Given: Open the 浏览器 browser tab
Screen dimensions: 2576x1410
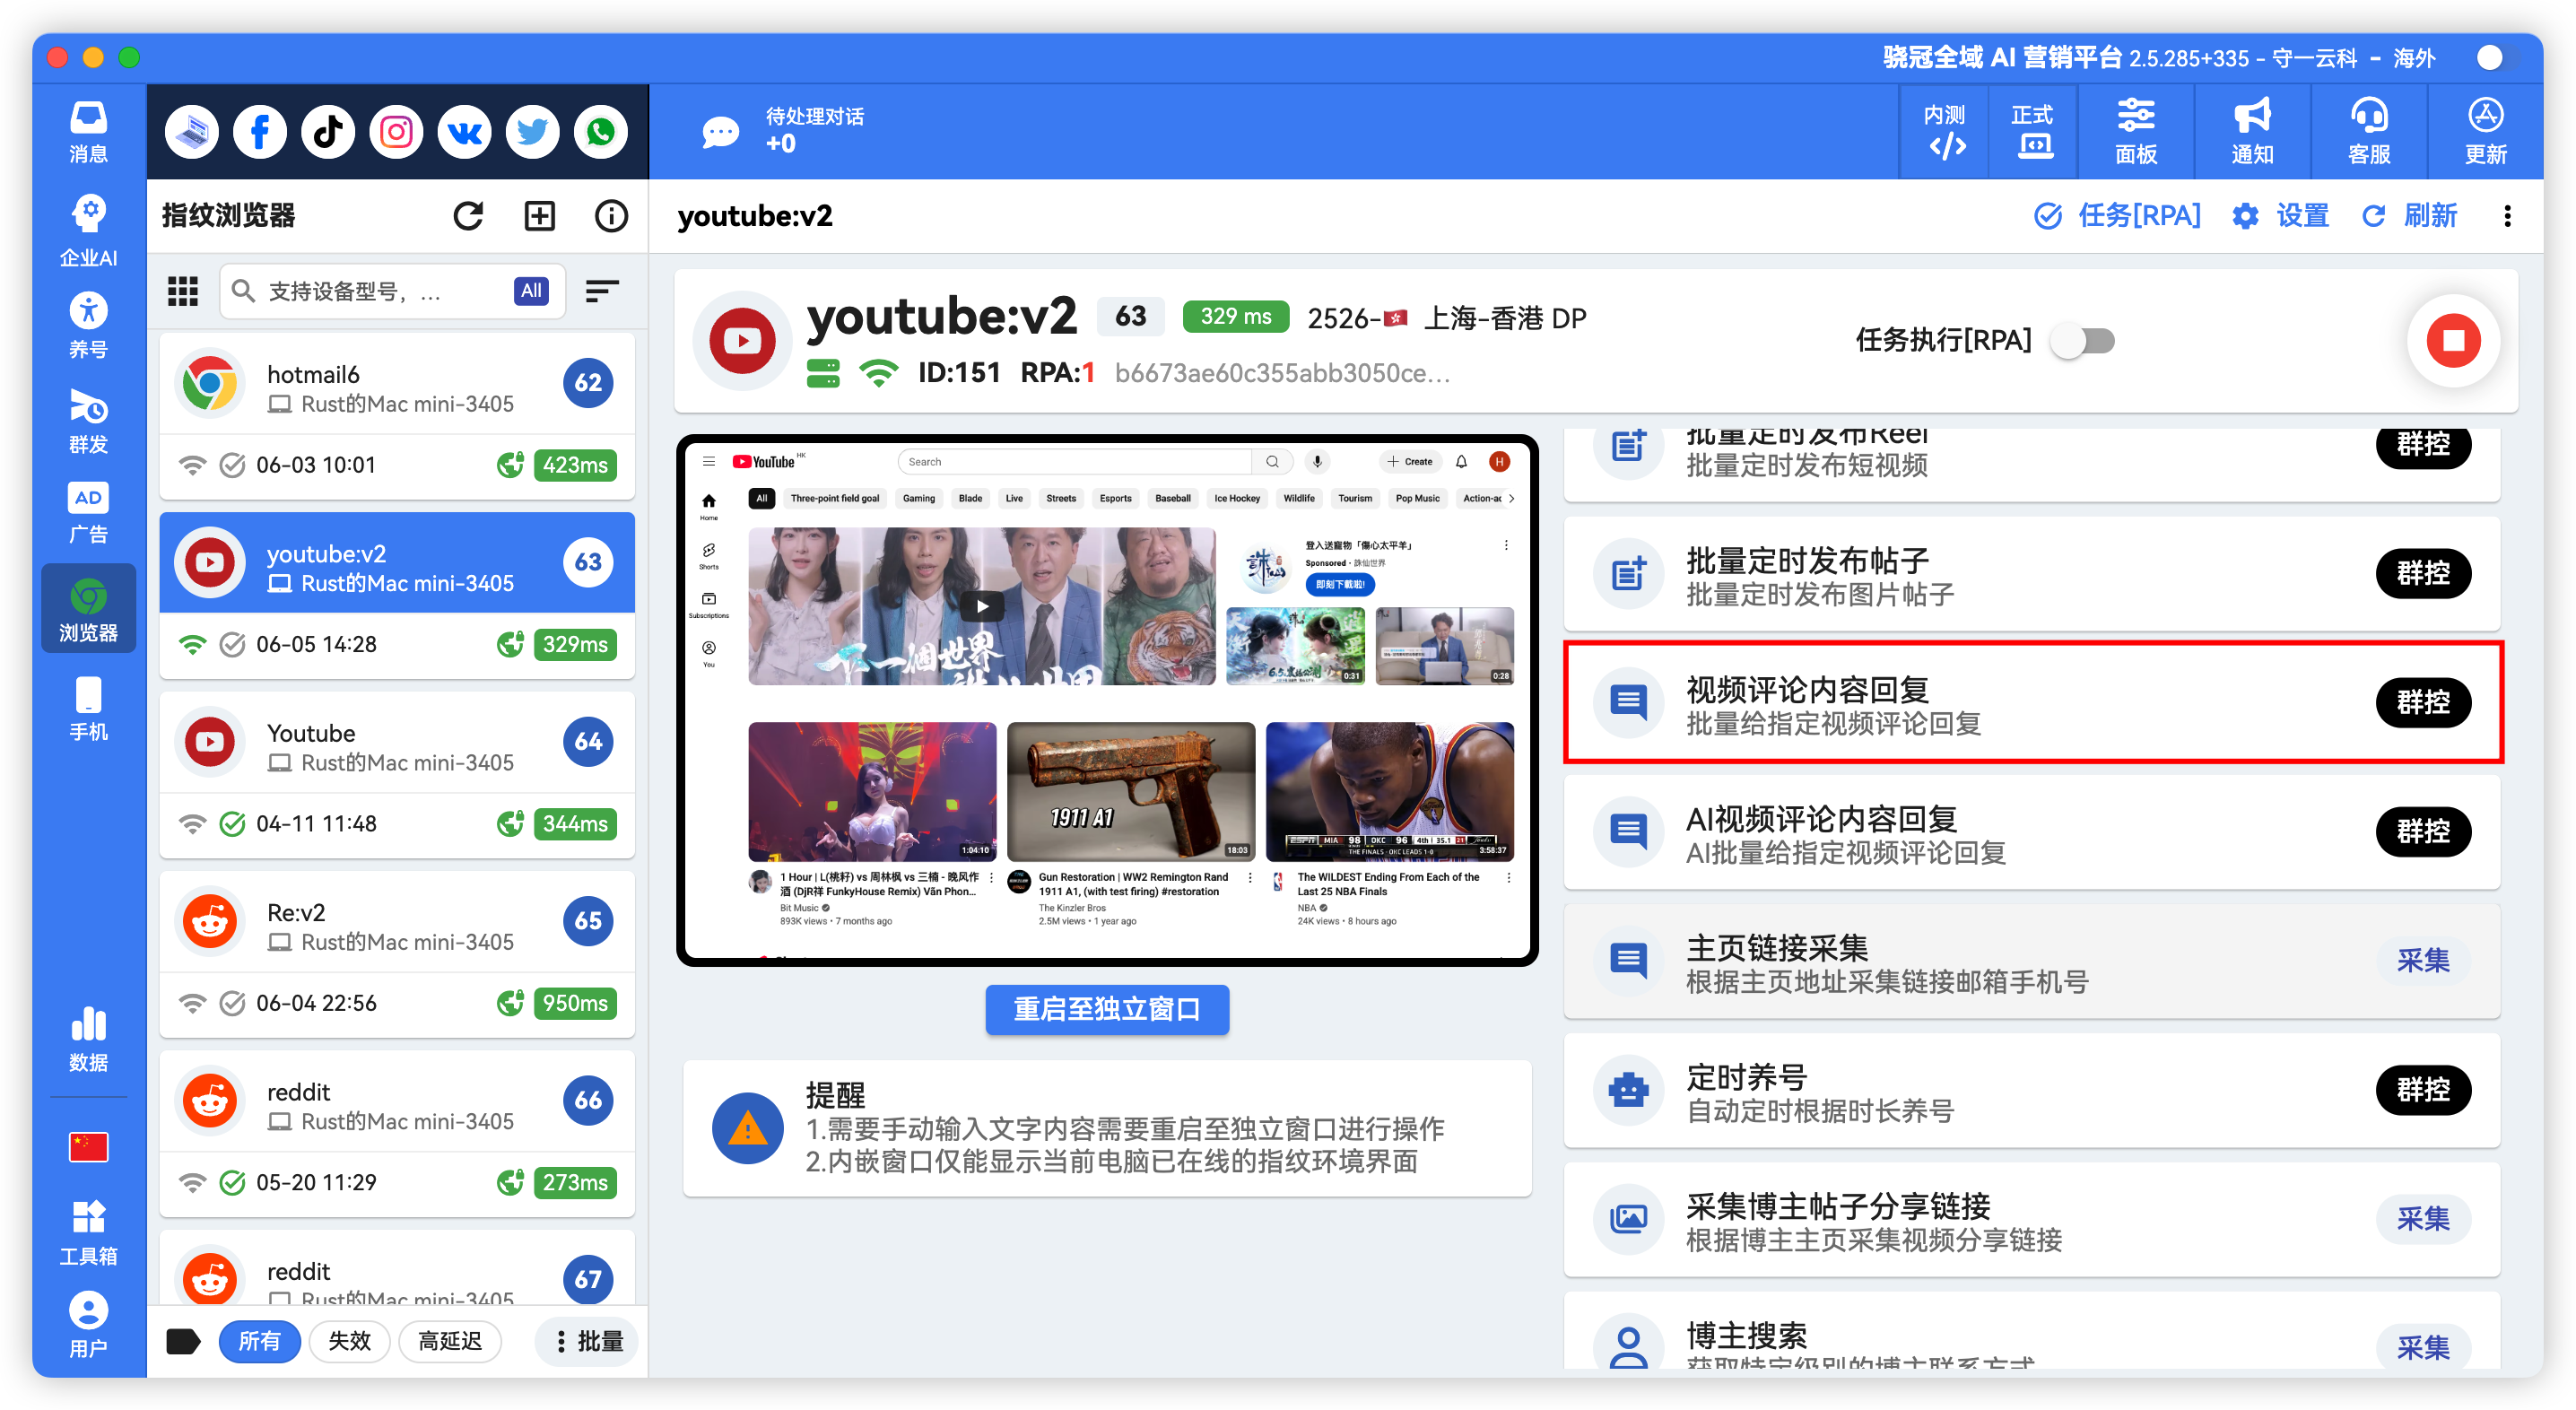Looking at the screenshot, I should pyautogui.click(x=88, y=609).
